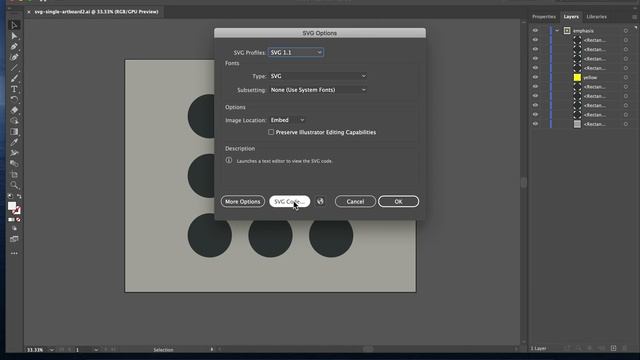Image resolution: width=640 pixels, height=360 pixels.
Task: Click Cancel in SVG Options dialog
Action: (355, 202)
